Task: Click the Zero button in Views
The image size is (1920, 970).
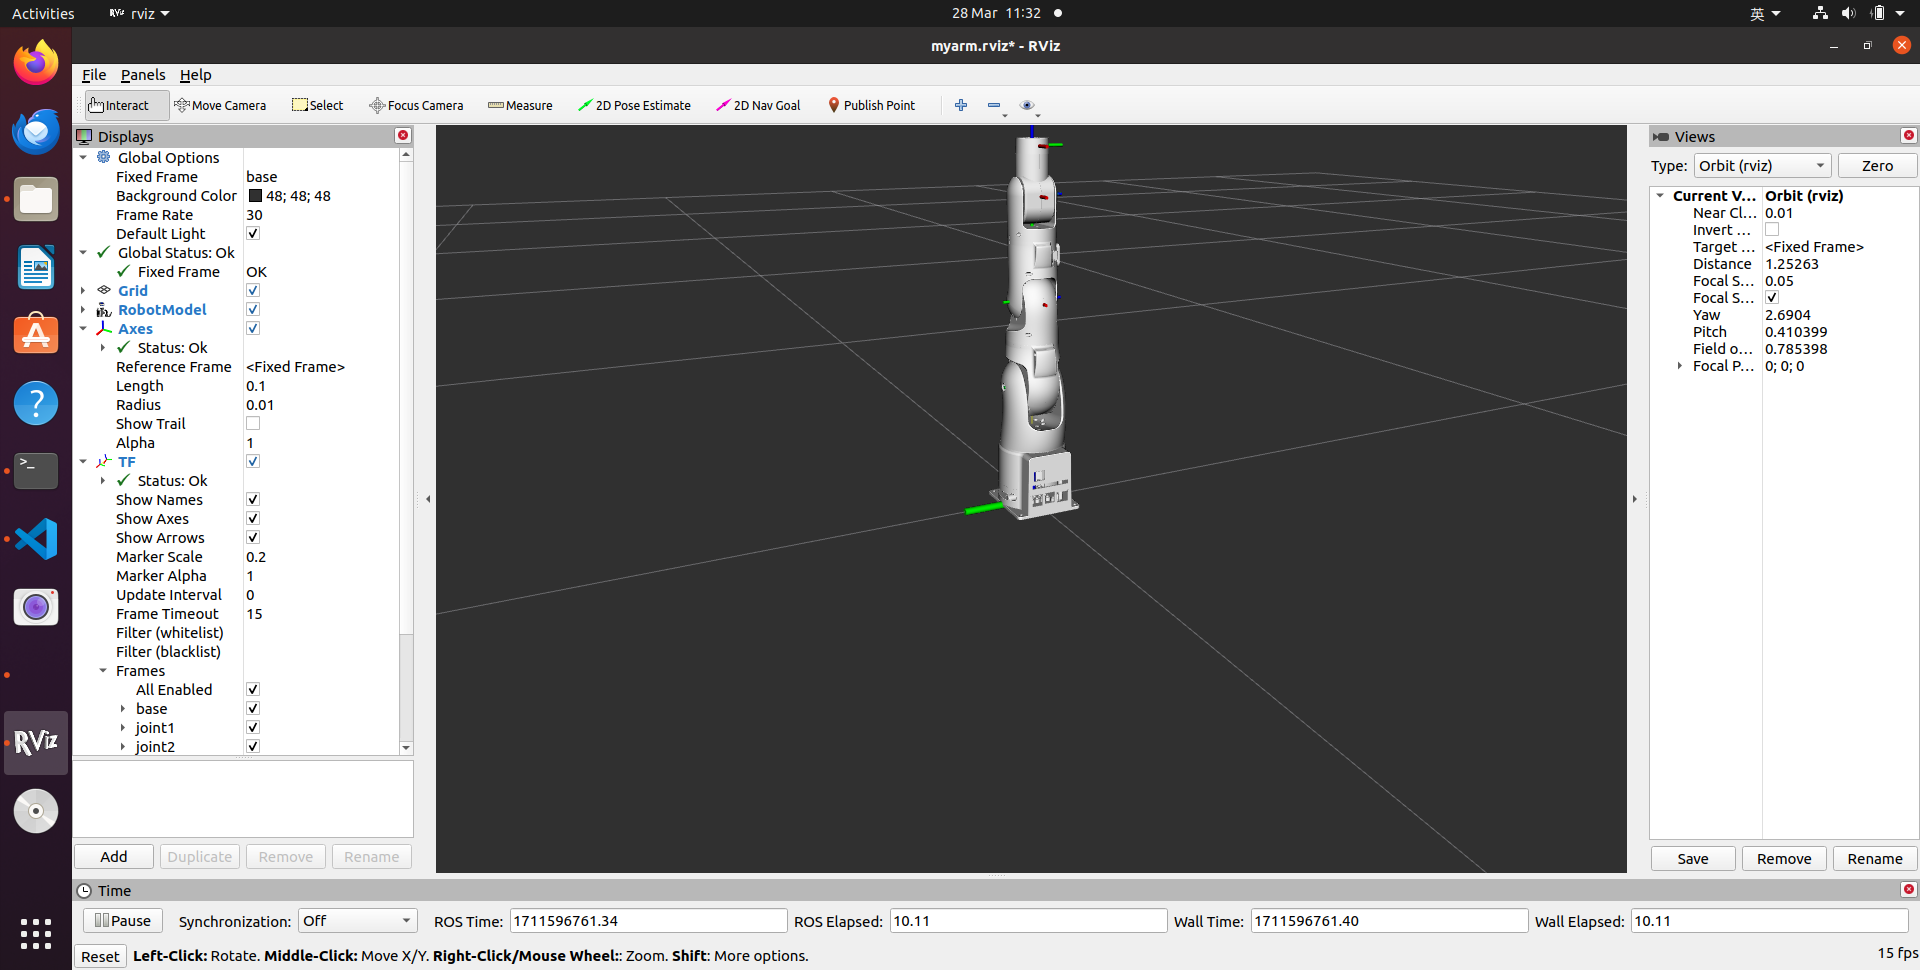Action: click(1877, 166)
